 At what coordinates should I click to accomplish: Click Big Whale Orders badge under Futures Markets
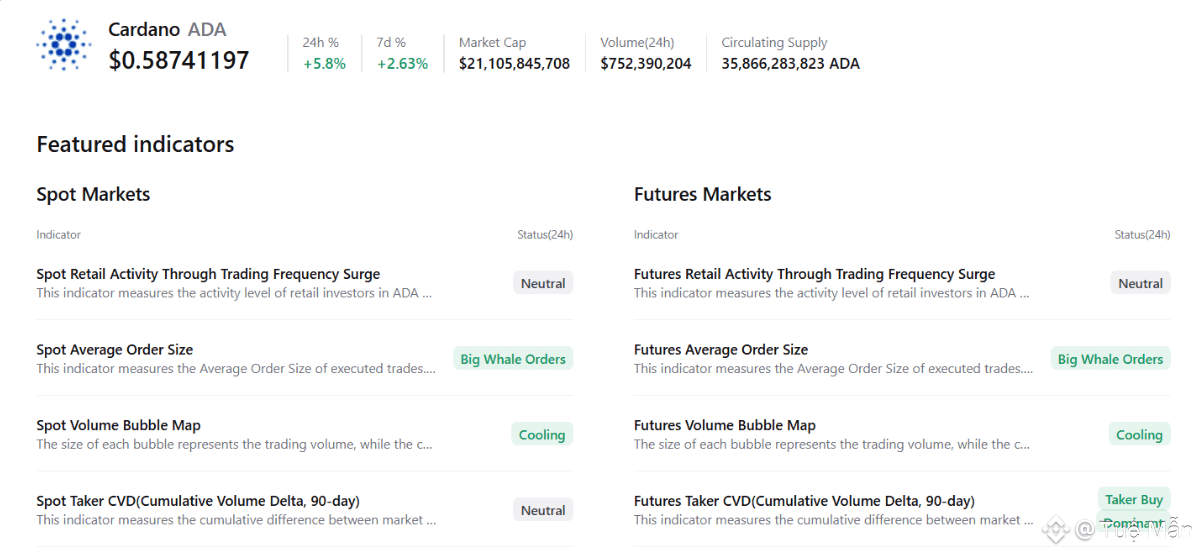click(x=1110, y=359)
